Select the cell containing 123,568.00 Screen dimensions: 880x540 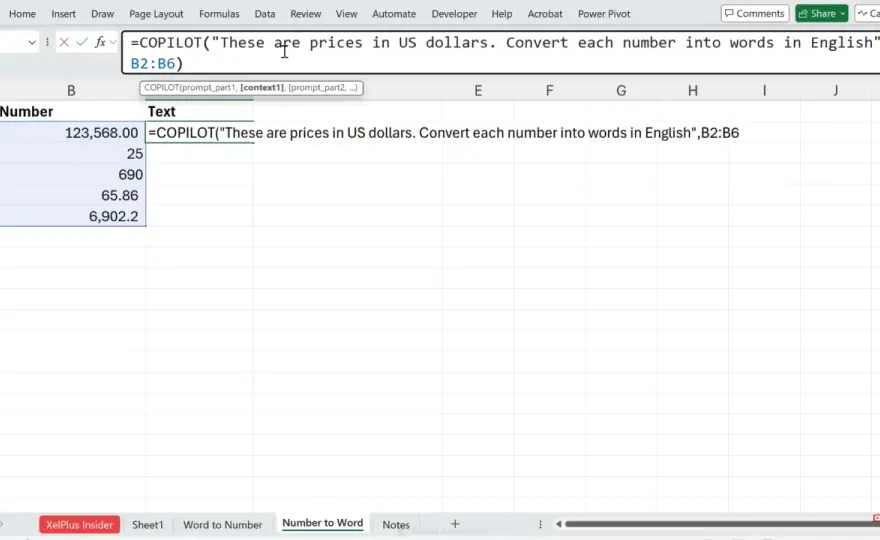pyautogui.click(x=72, y=132)
